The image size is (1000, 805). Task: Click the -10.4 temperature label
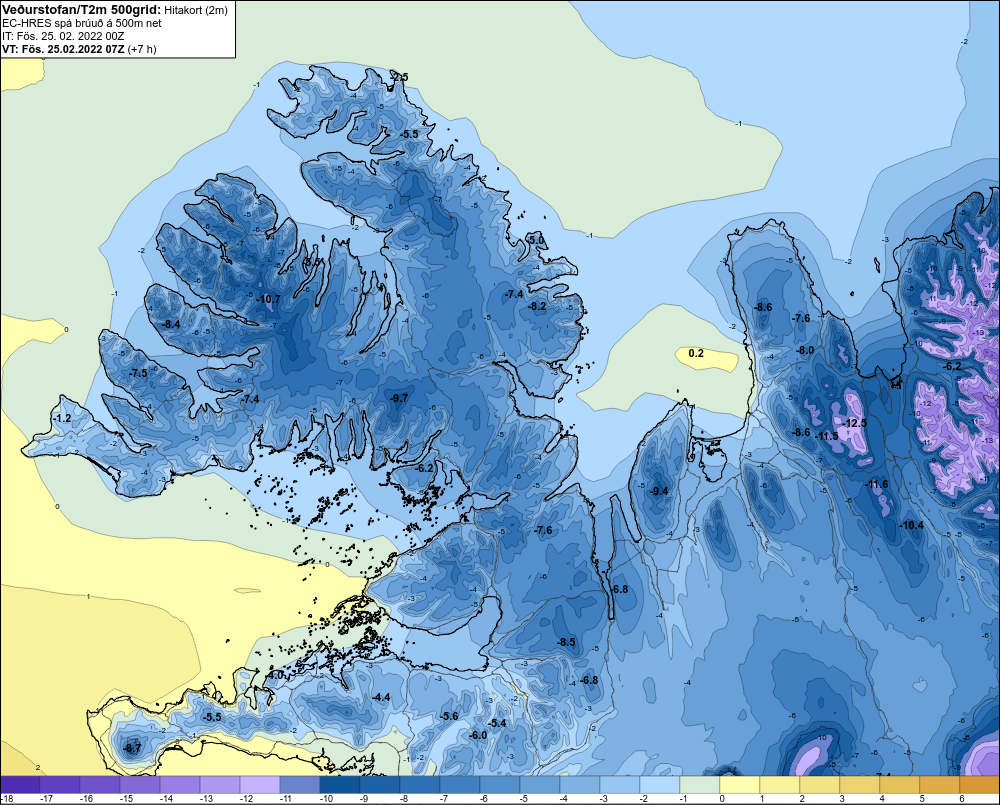point(911,525)
